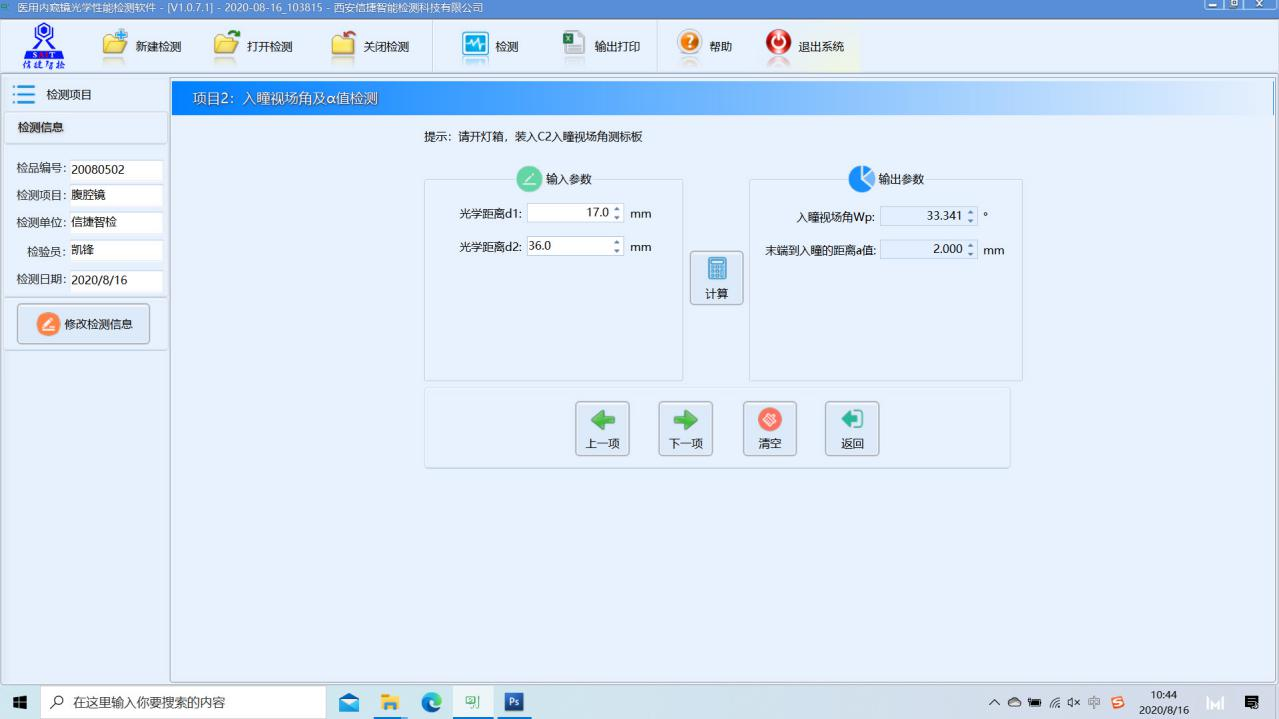Open a test with 打开检测
This screenshot has height=719, width=1279.
pyautogui.click(x=229, y=46)
